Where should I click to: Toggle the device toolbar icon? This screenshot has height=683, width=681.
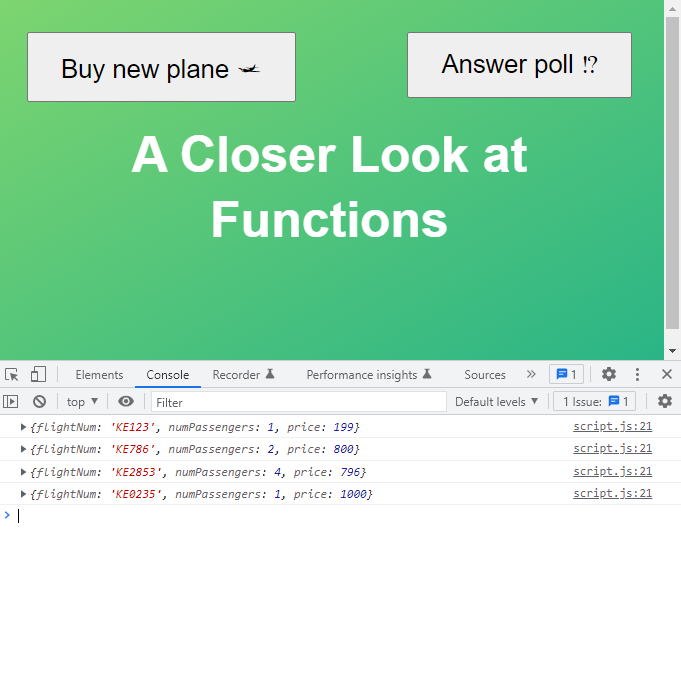[x=38, y=375]
